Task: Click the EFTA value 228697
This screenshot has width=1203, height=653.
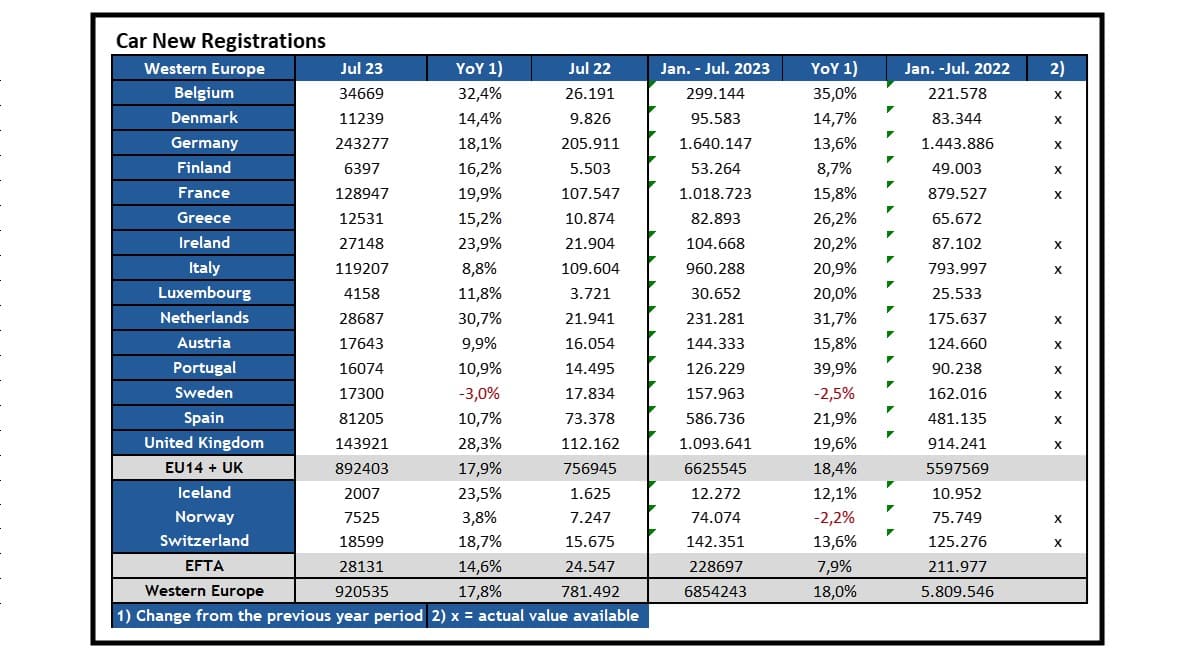Action: click(715, 567)
